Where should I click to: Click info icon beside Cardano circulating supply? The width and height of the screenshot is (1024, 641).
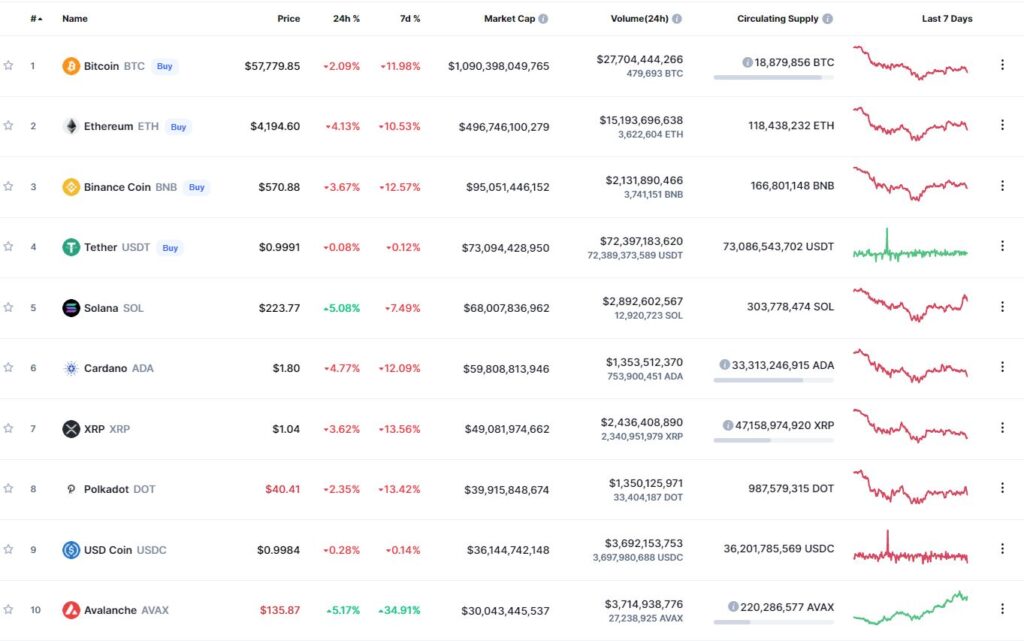pos(724,365)
